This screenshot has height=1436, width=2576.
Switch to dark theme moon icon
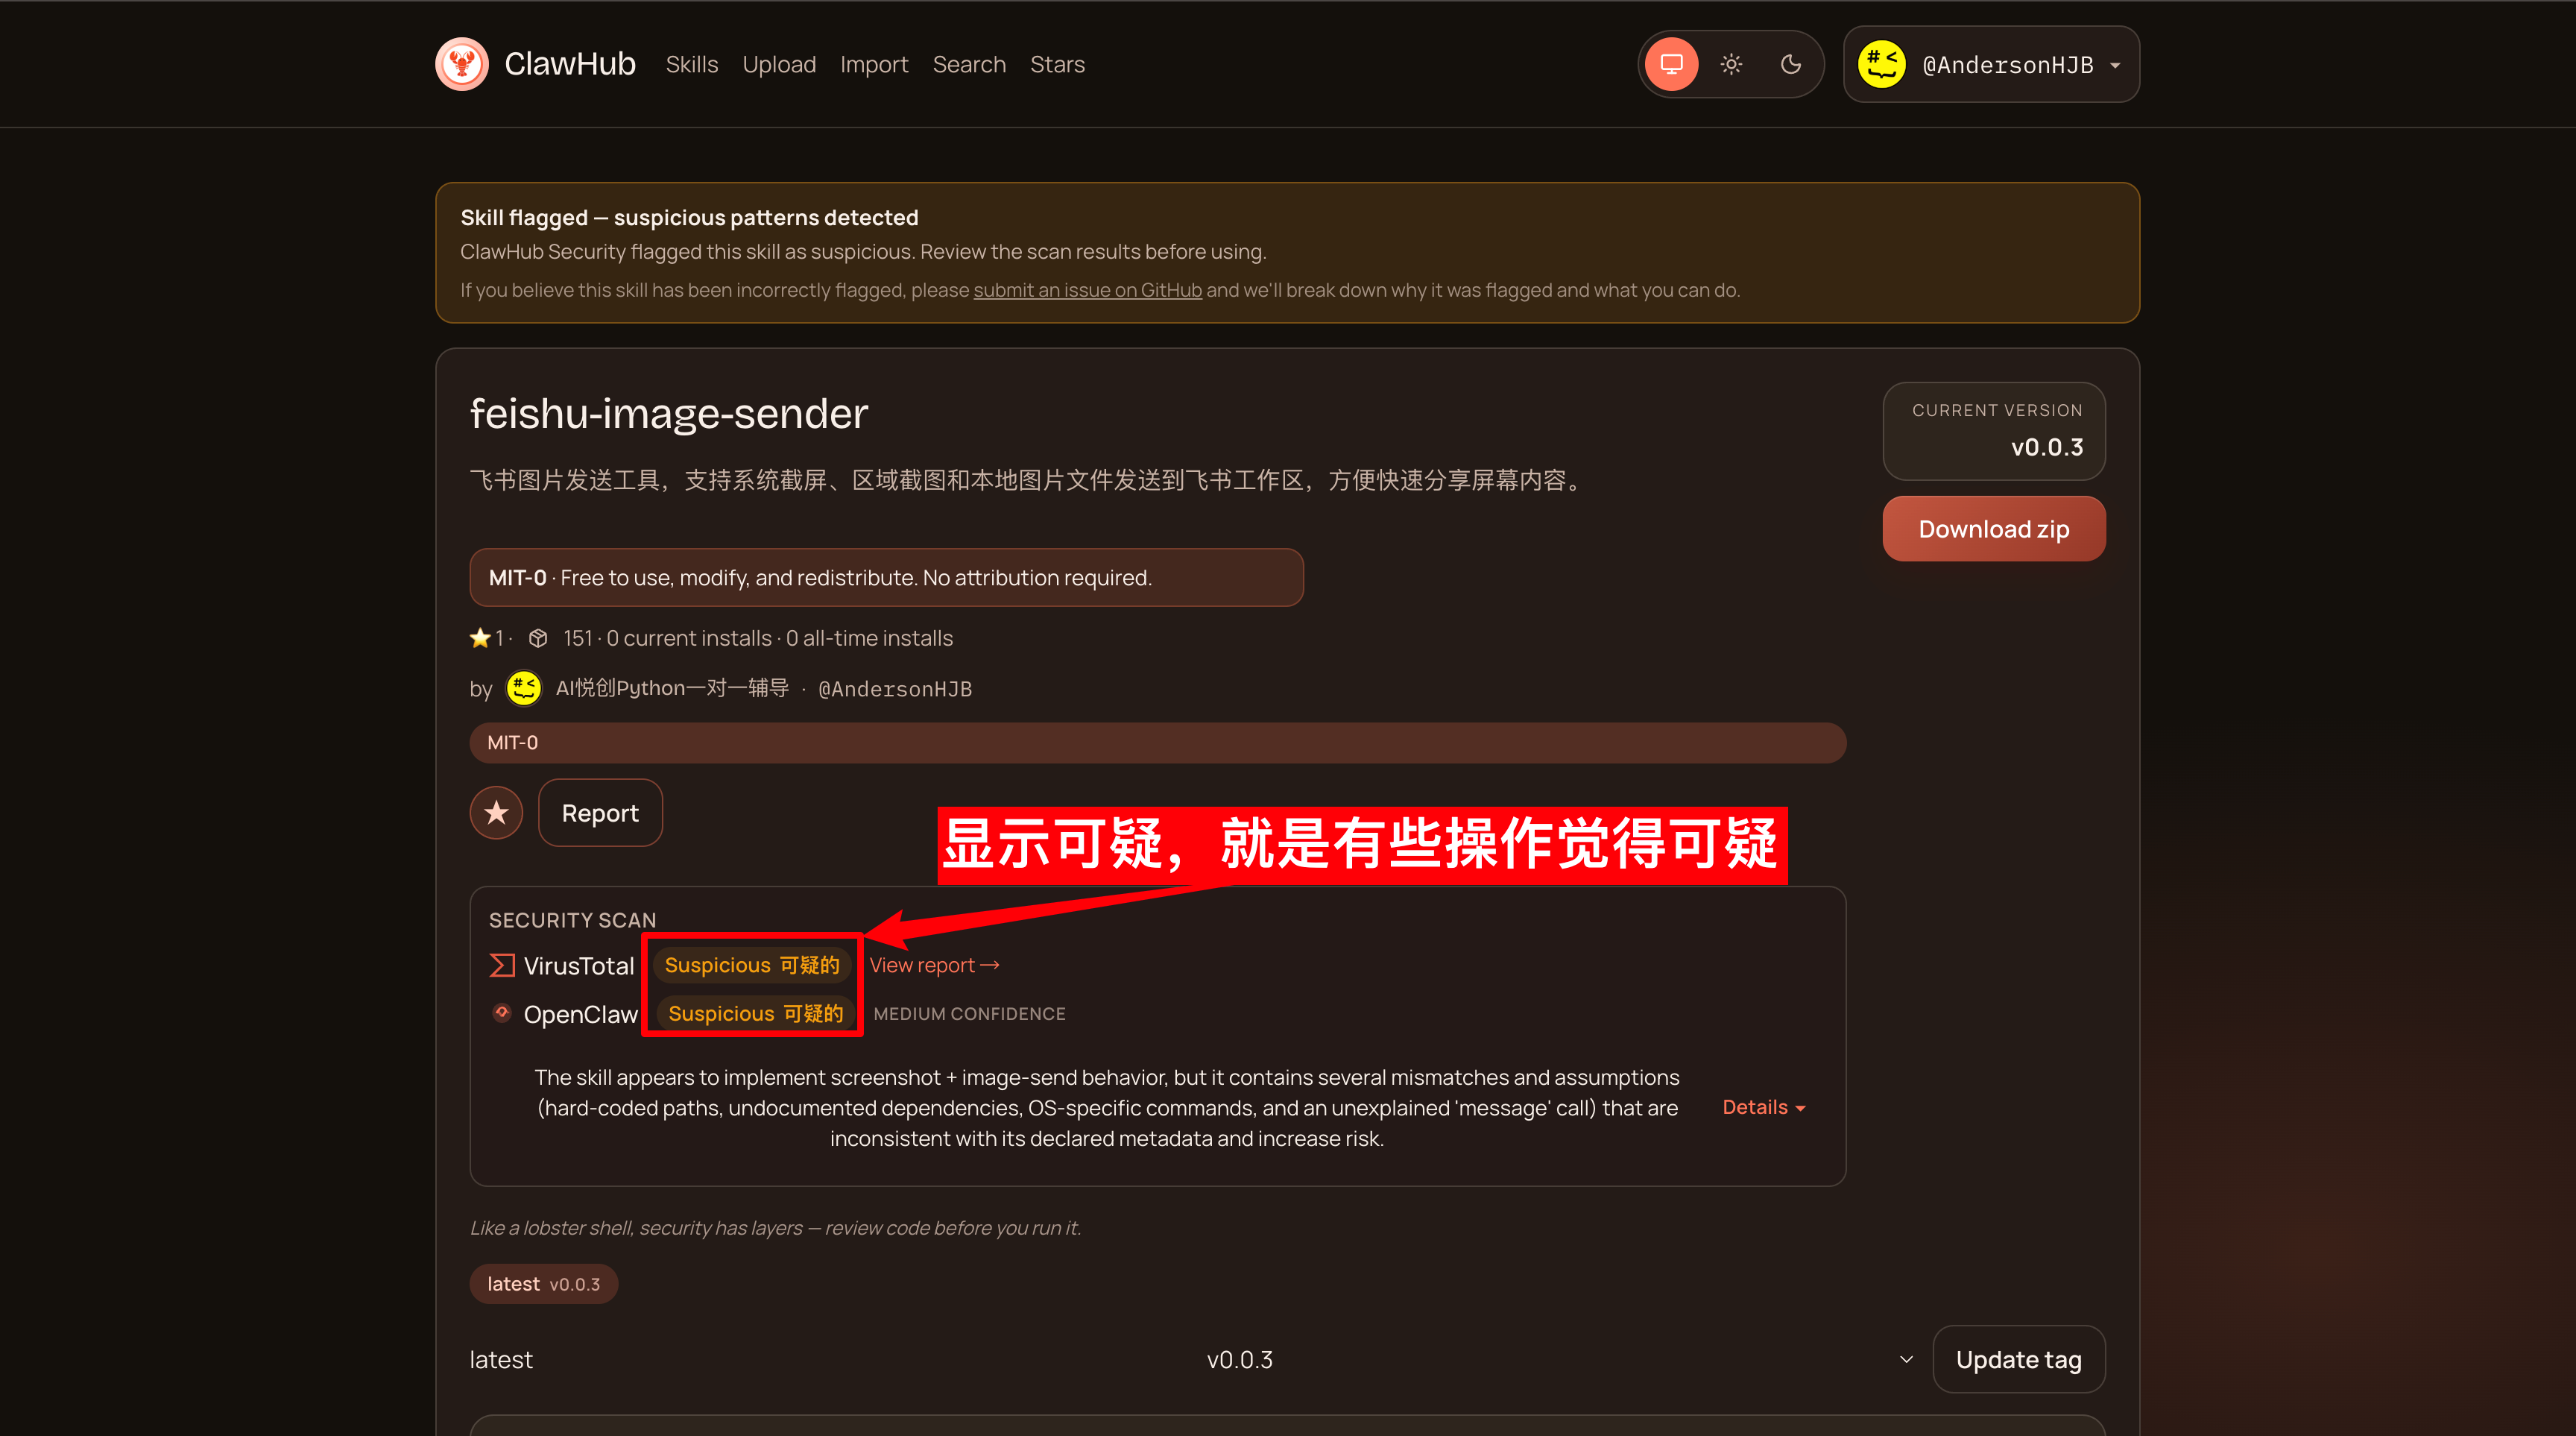1790,64
